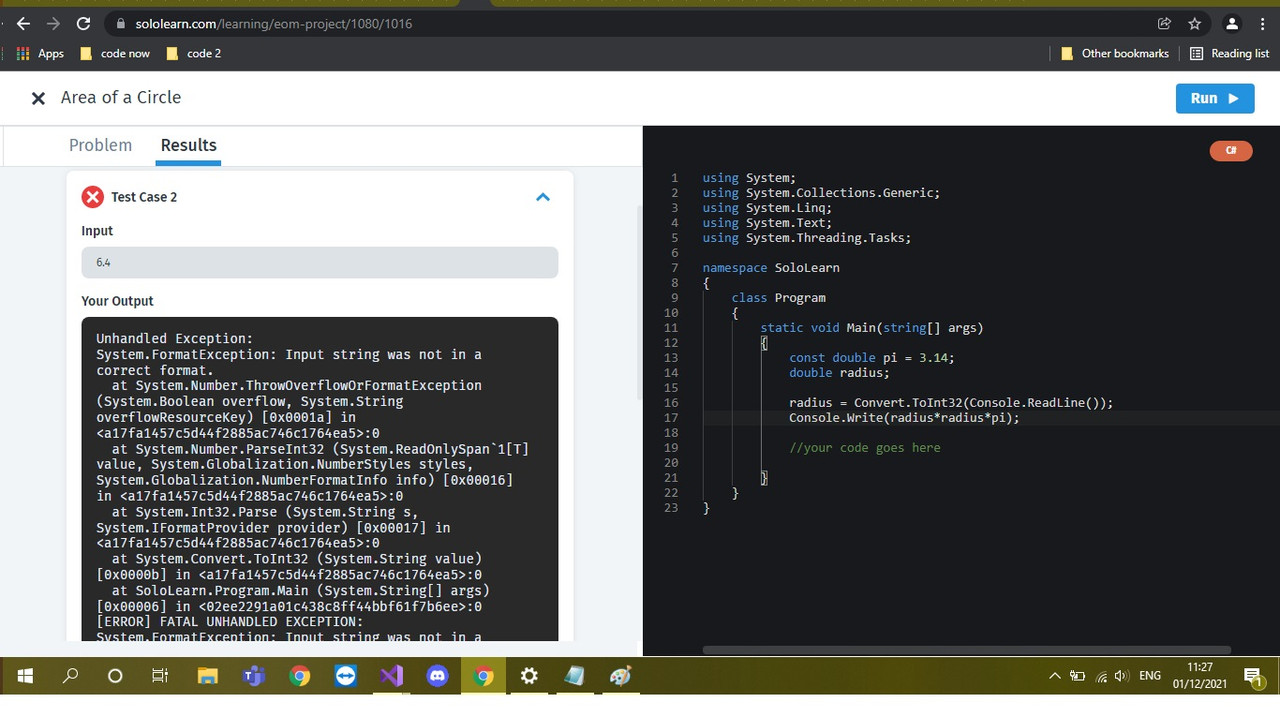Click the 'namespace SoloLearn' line
This screenshot has height=720, width=1280.
coord(770,268)
